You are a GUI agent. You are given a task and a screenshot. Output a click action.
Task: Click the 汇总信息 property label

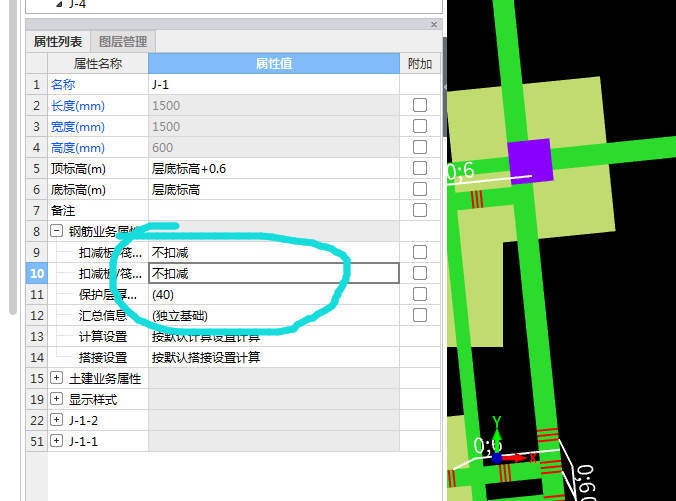pyautogui.click(x=103, y=316)
